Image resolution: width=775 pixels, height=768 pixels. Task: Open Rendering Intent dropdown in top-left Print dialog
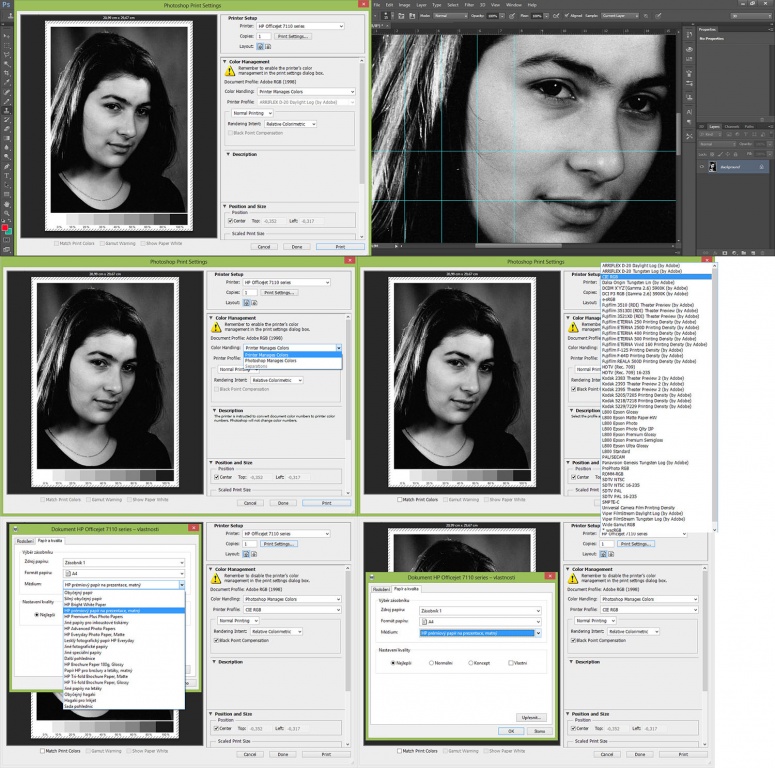click(290, 124)
